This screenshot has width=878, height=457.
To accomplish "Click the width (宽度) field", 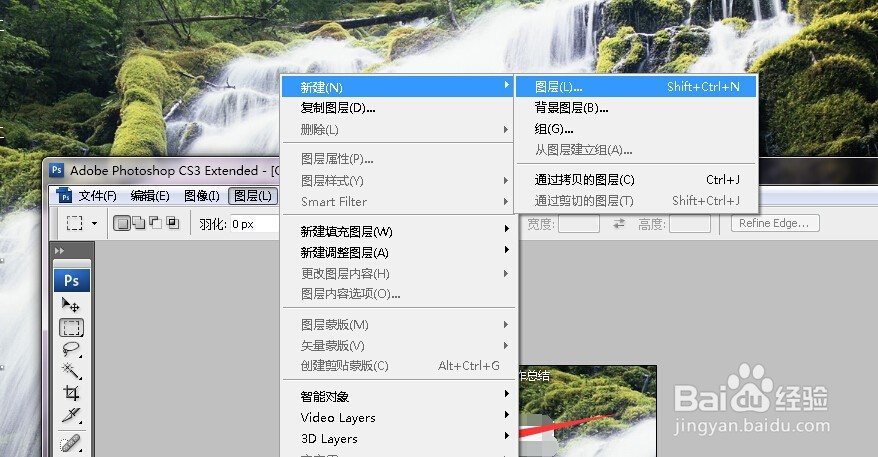I will click(x=579, y=224).
